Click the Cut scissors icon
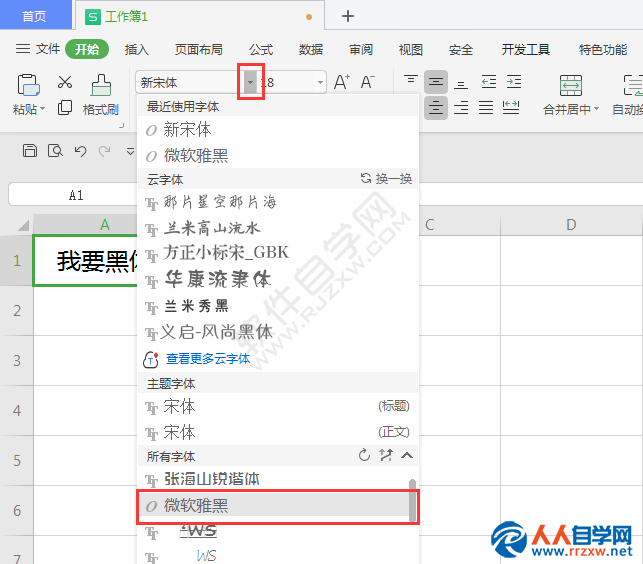The height and width of the screenshot is (564, 643). tap(65, 82)
